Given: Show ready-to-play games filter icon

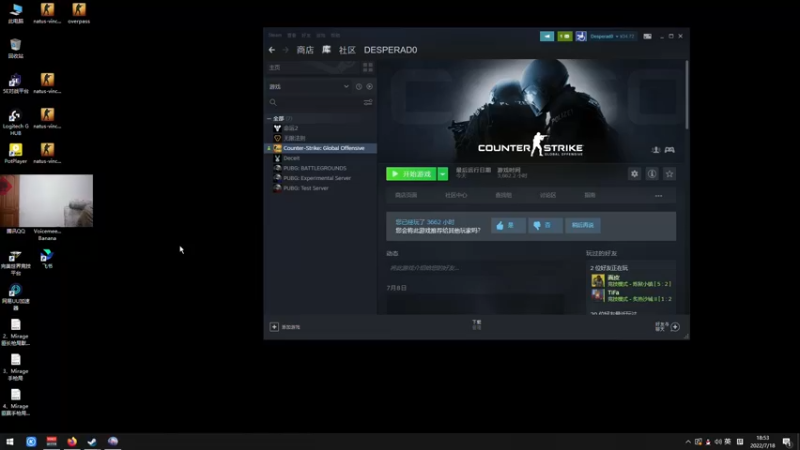Looking at the screenshot, I should coord(369,87).
